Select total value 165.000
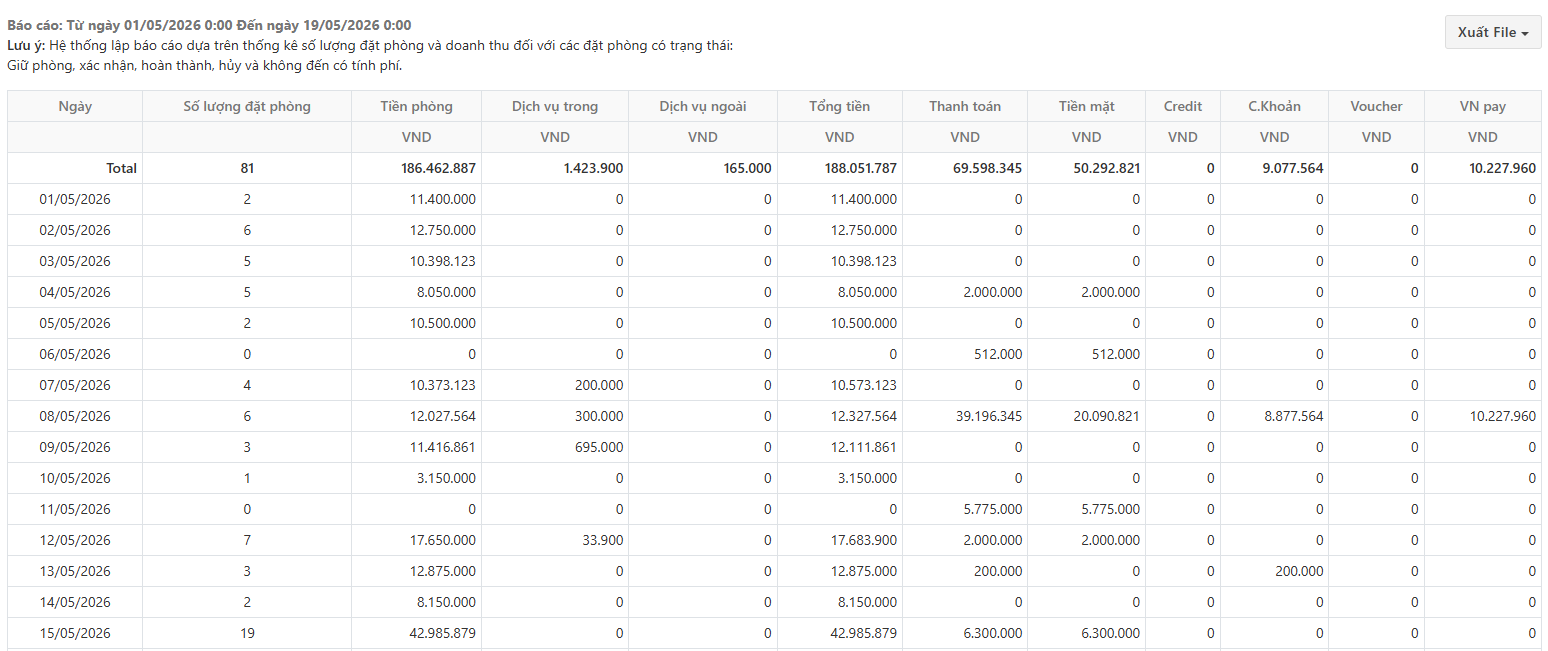The image size is (1548, 651). (748, 168)
